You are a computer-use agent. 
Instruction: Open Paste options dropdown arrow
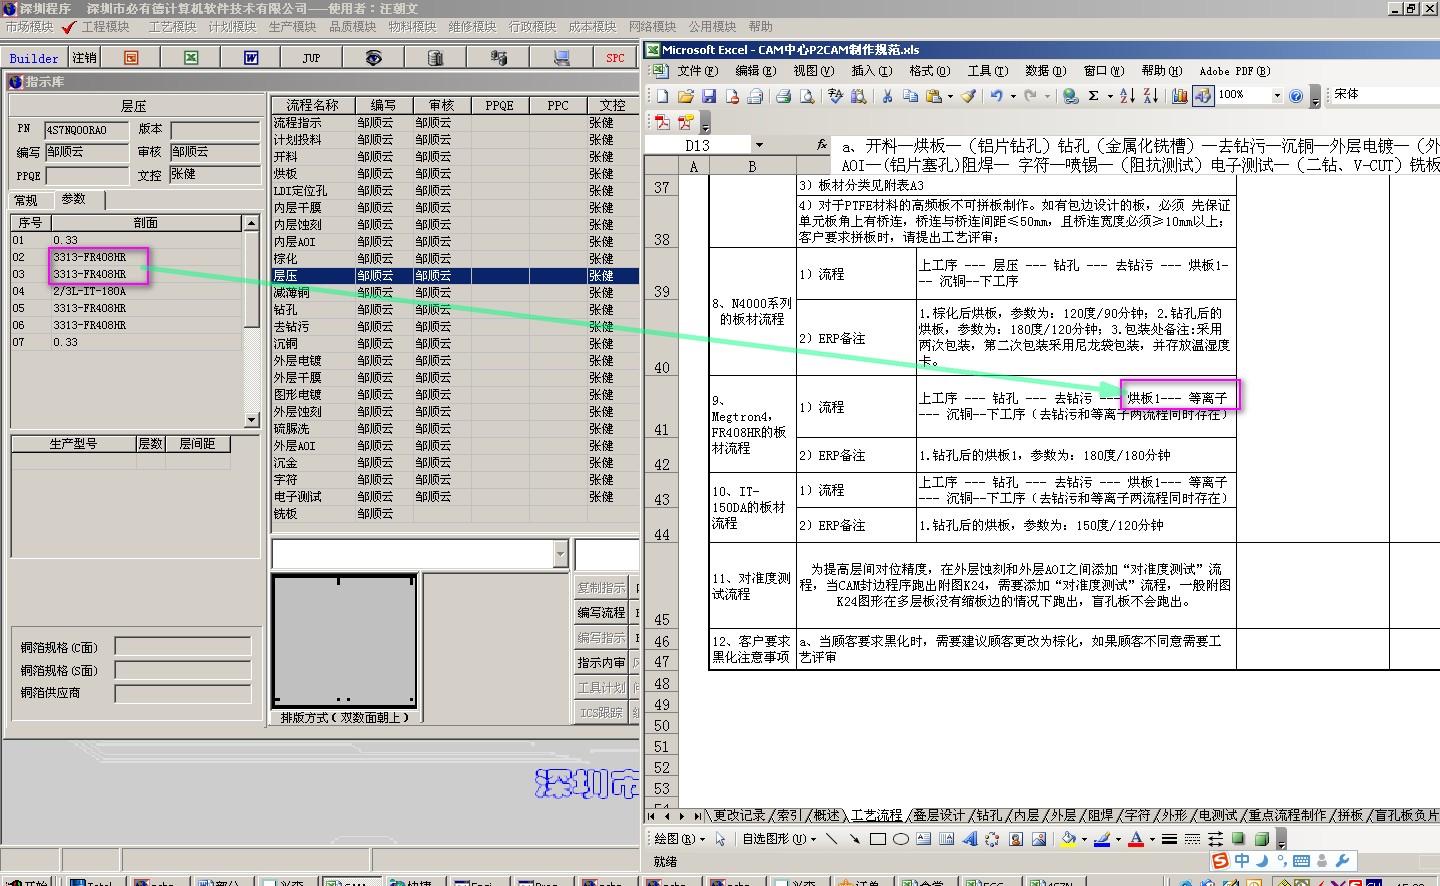[x=950, y=96]
